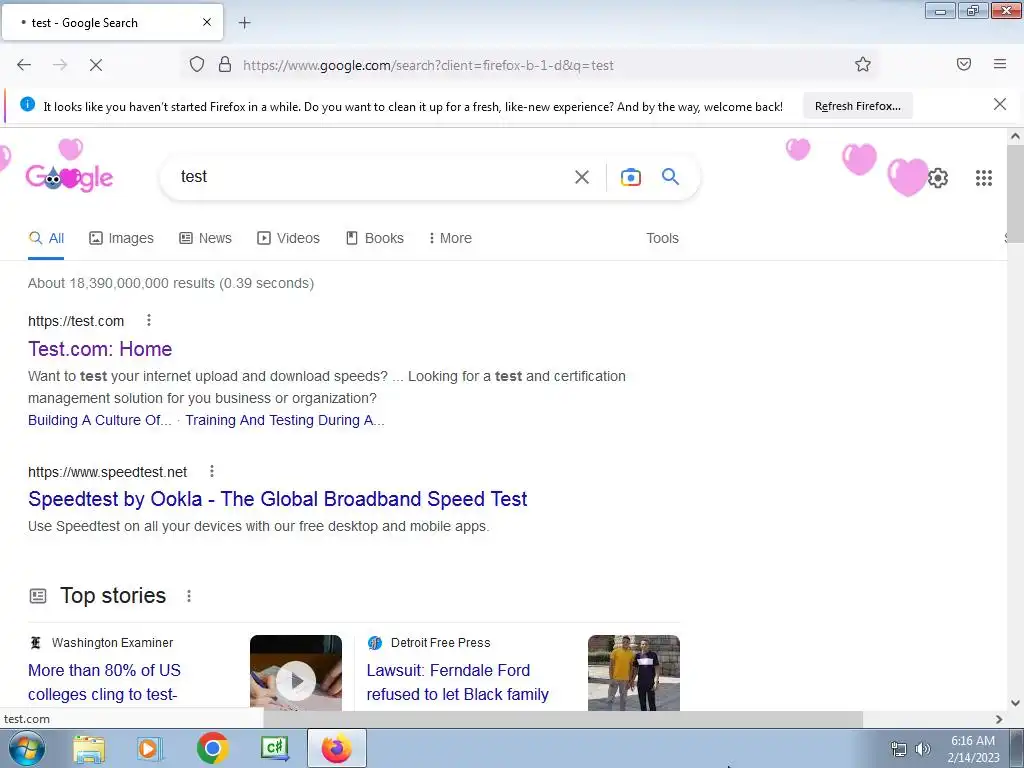Open the C# application taskbar icon
Viewport: 1024px width, 768px height.
[x=274, y=748]
